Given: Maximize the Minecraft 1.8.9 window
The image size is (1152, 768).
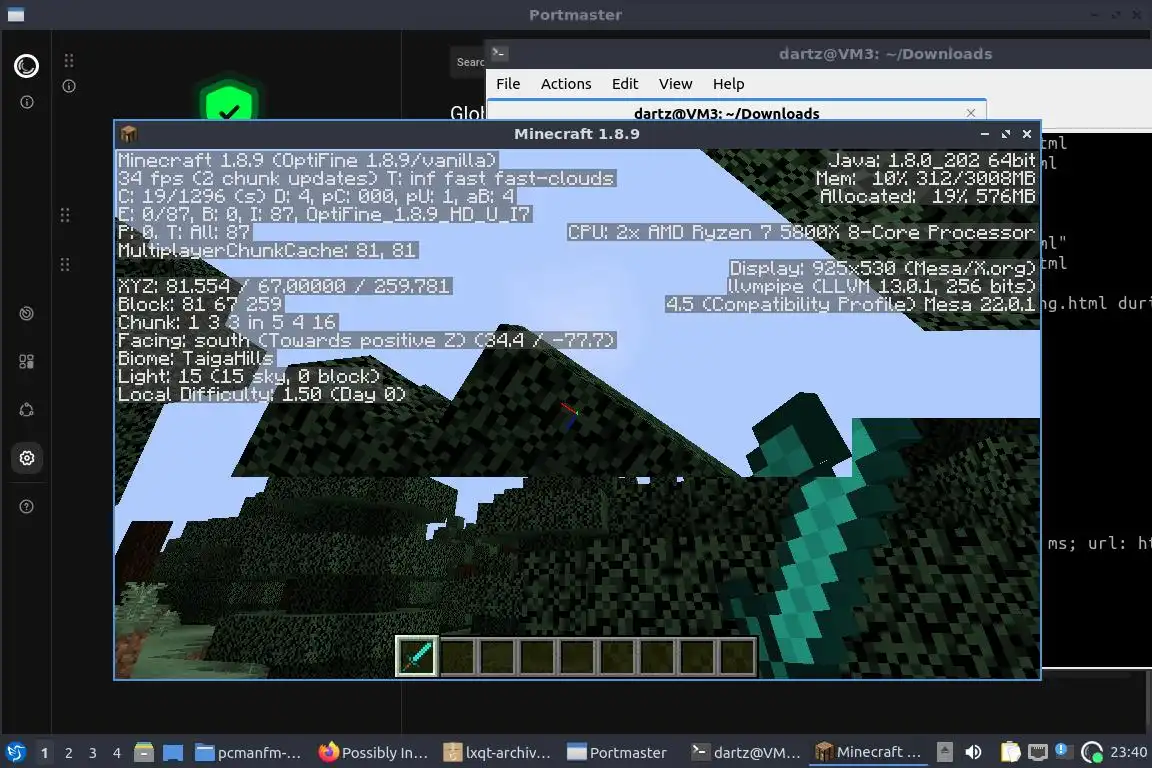Looking at the screenshot, I should [1006, 134].
